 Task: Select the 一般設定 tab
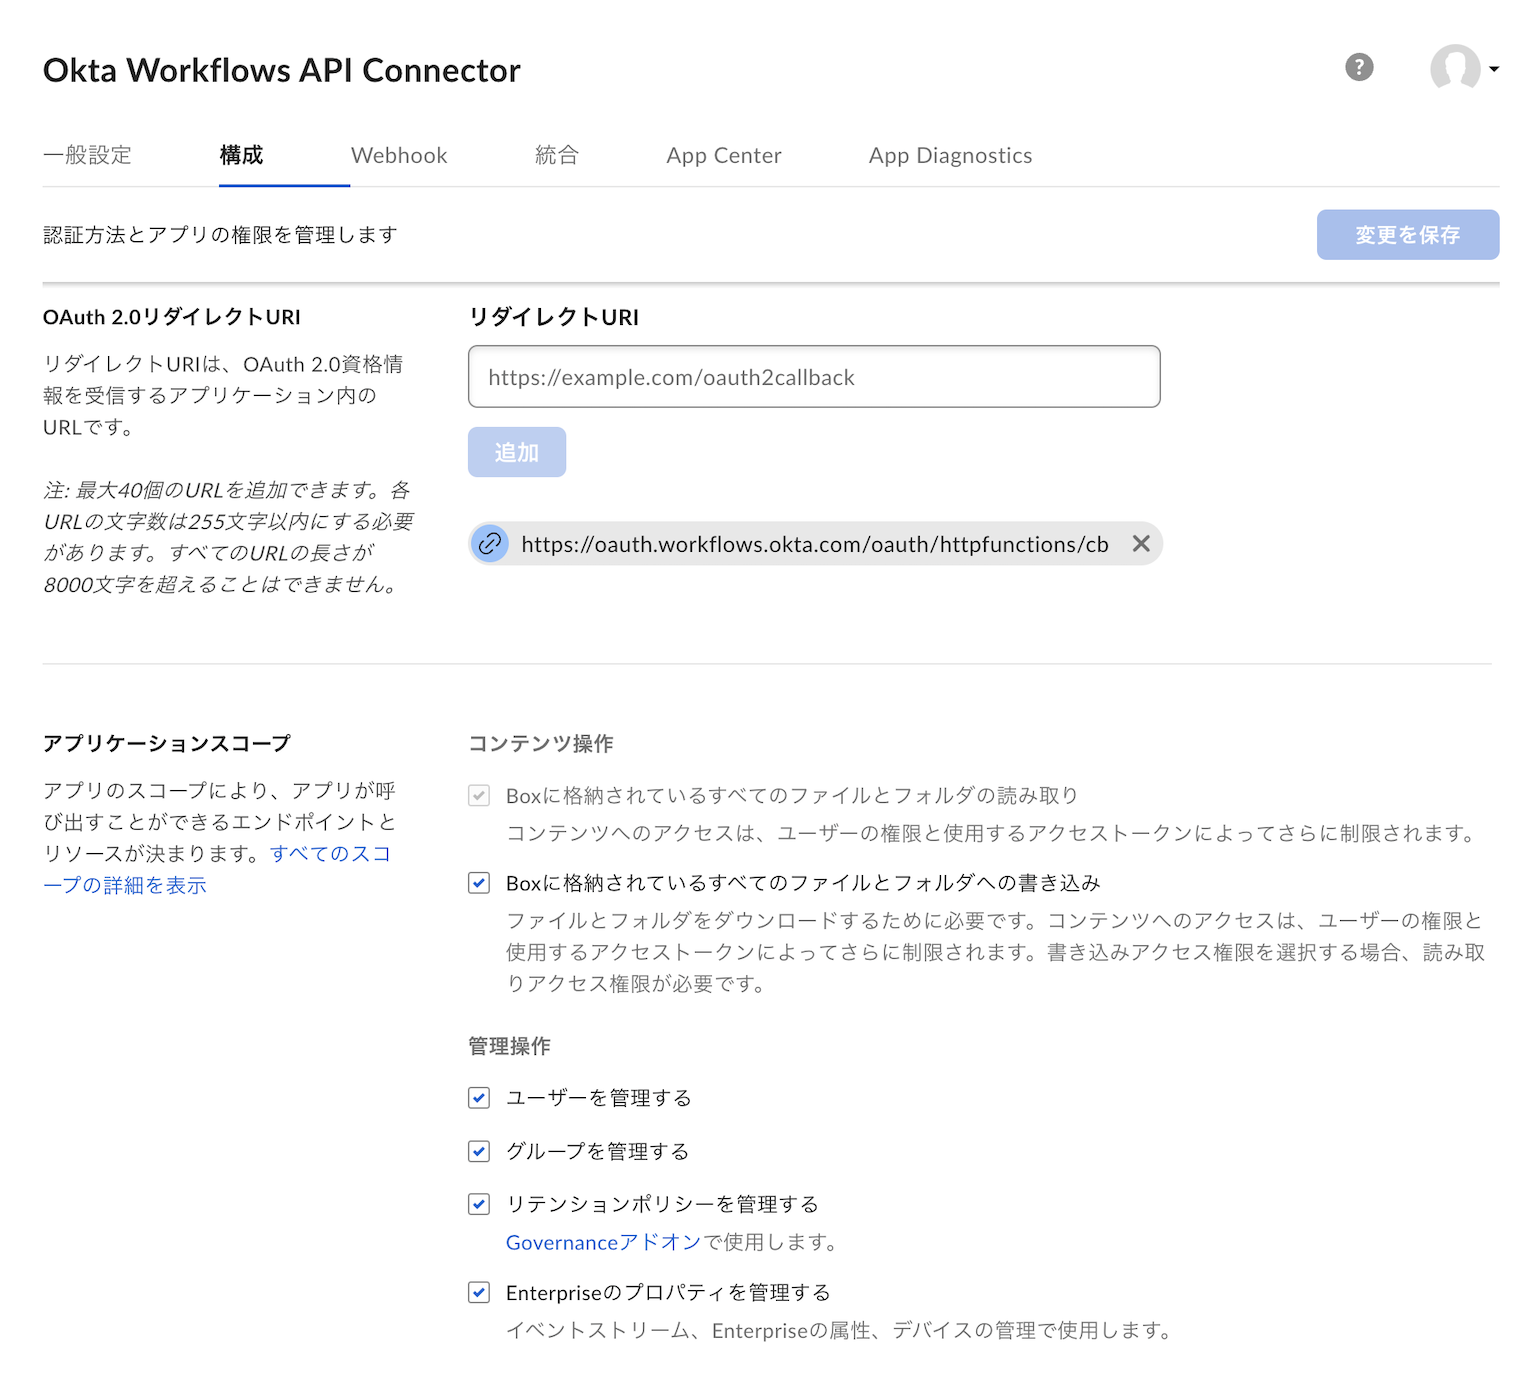click(87, 155)
